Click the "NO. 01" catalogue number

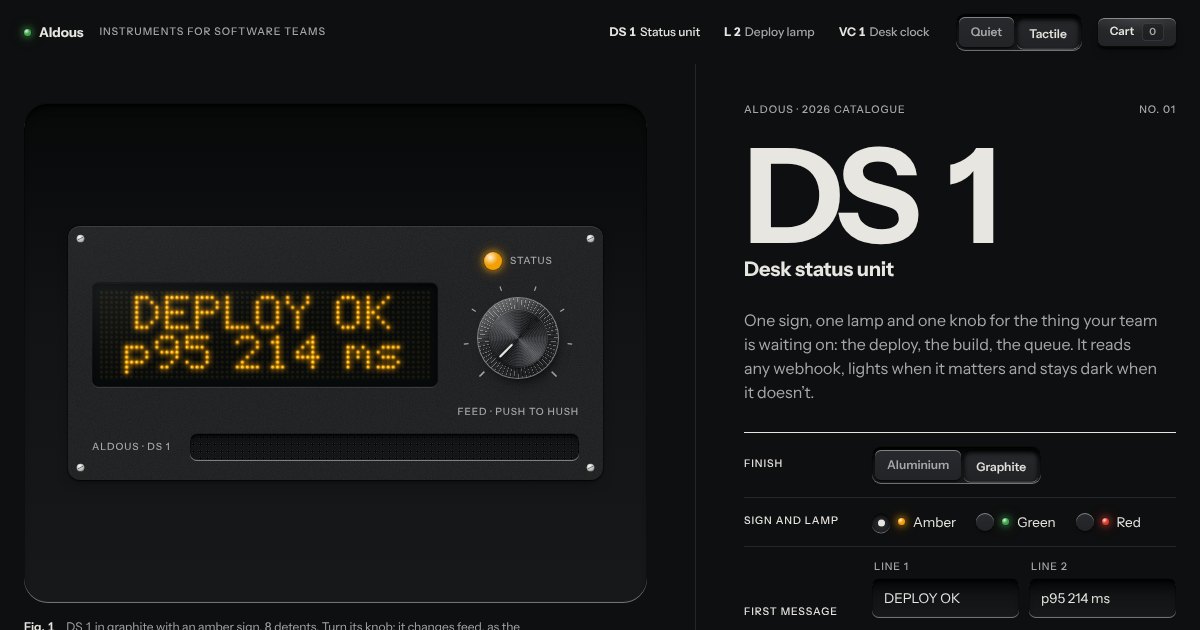pyautogui.click(x=1157, y=109)
